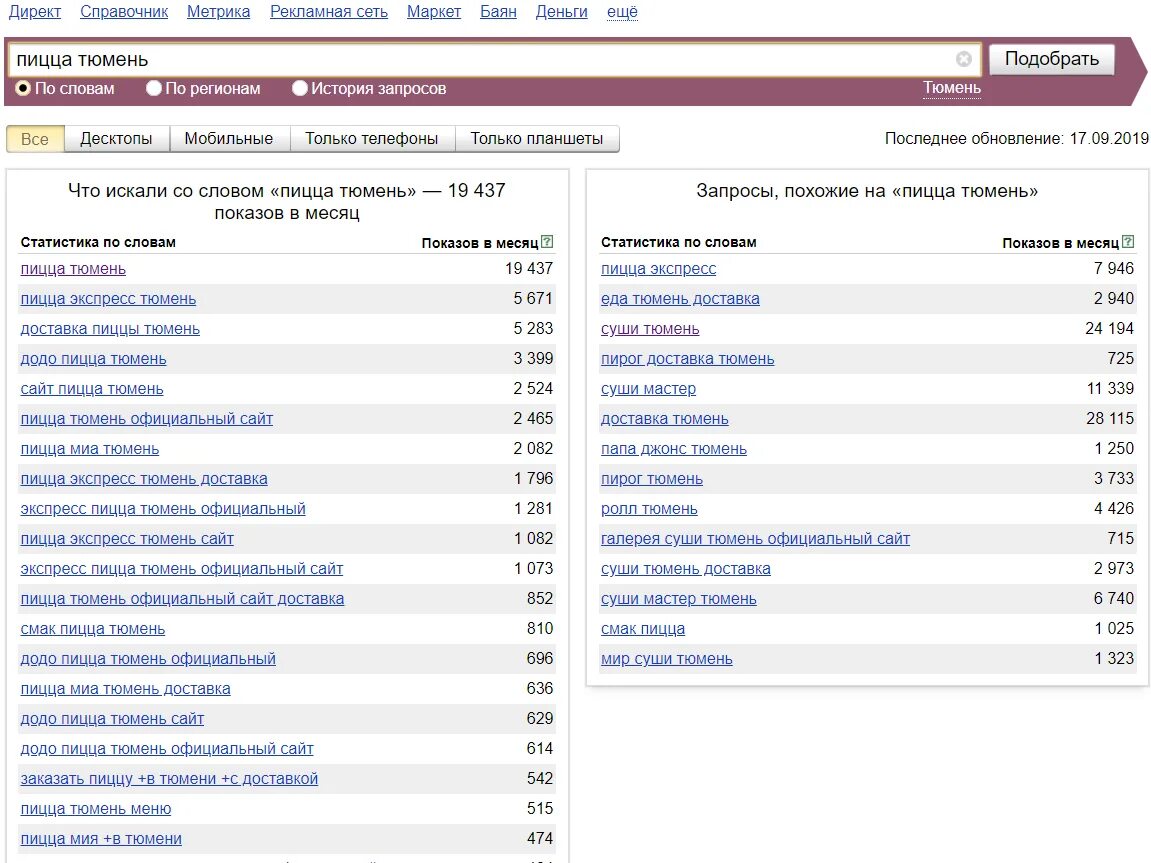Open the similar query 'пицца экспресс'
Viewport: 1151px width, 863px height.
pyautogui.click(x=658, y=269)
